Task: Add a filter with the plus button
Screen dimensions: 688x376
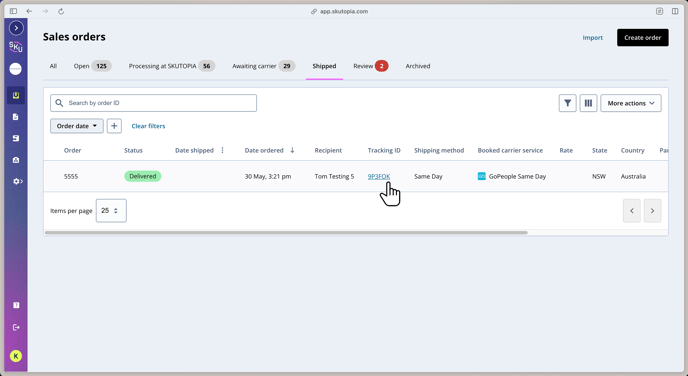Action: (114, 126)
